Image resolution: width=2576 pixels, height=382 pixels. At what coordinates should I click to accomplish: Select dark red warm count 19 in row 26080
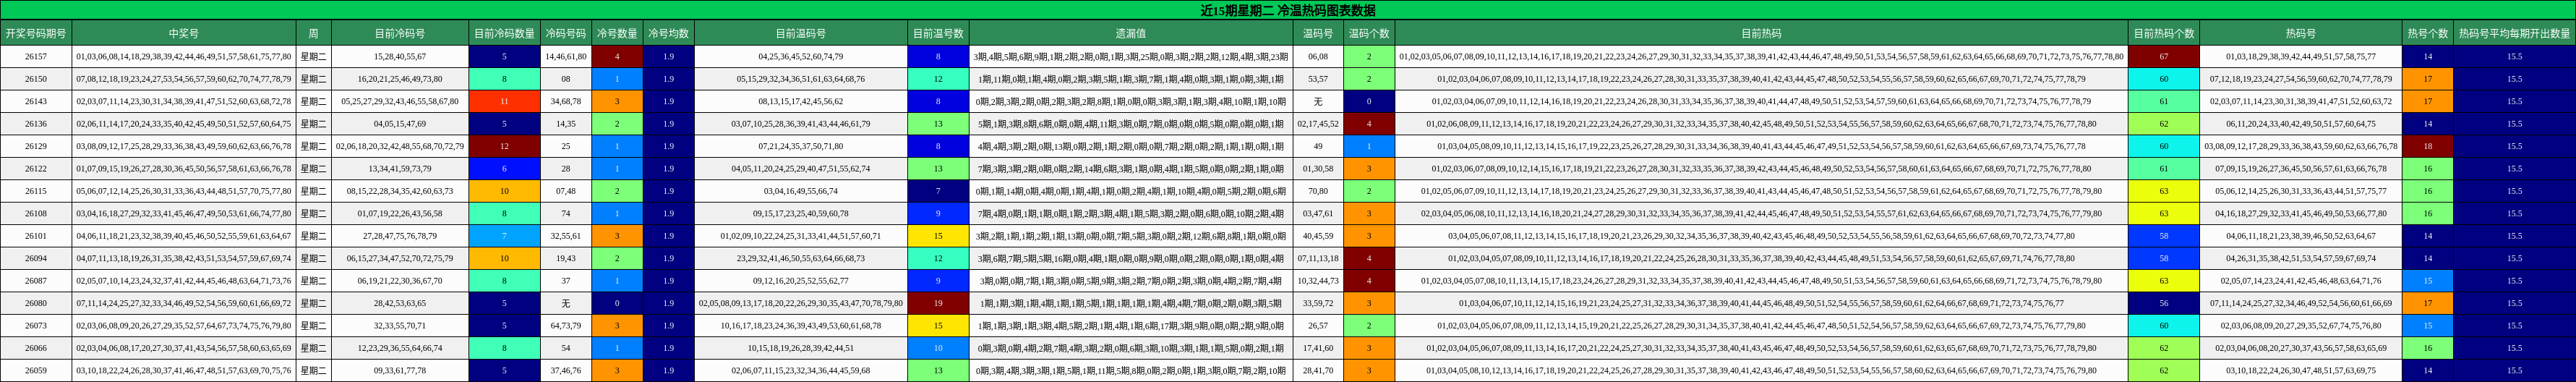pos(938,303)
